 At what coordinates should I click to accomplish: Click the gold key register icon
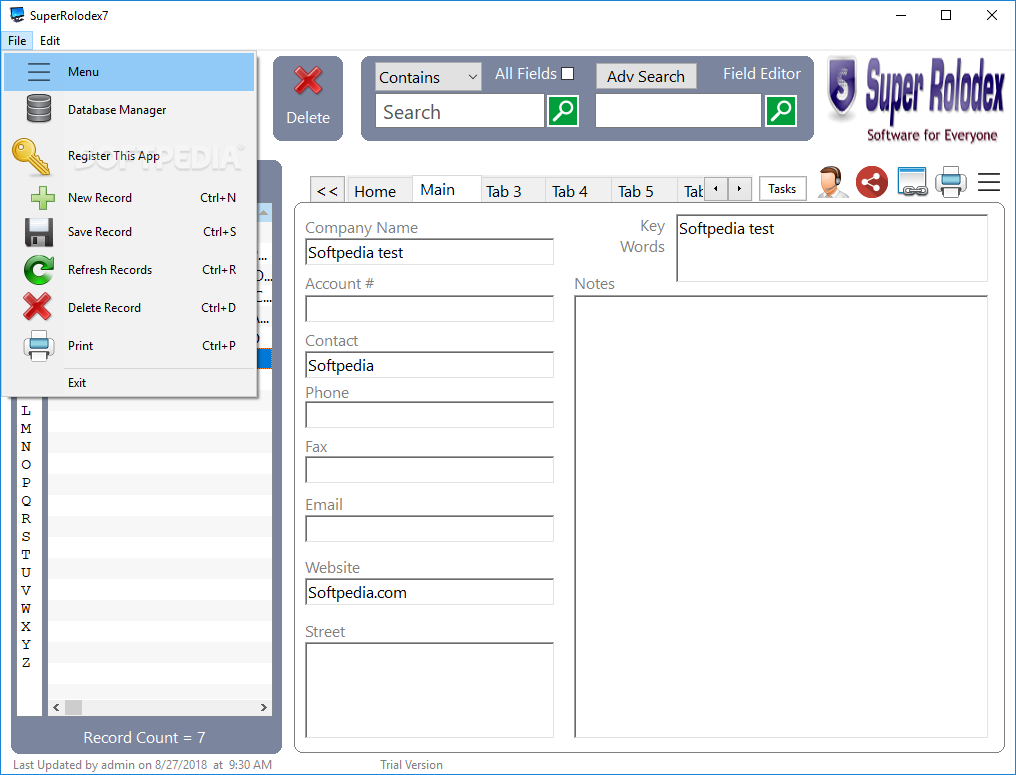(x=30, y=157)
